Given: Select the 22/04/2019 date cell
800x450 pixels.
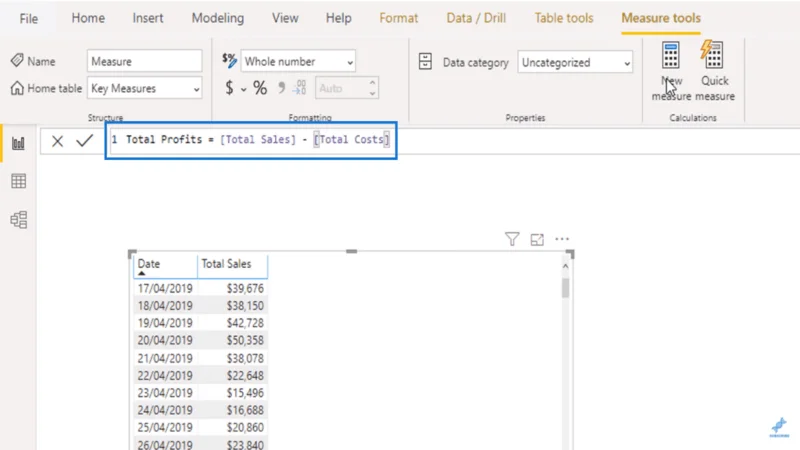Looking at the screenshot, I should pyautogui.click(x=165, y=376).
